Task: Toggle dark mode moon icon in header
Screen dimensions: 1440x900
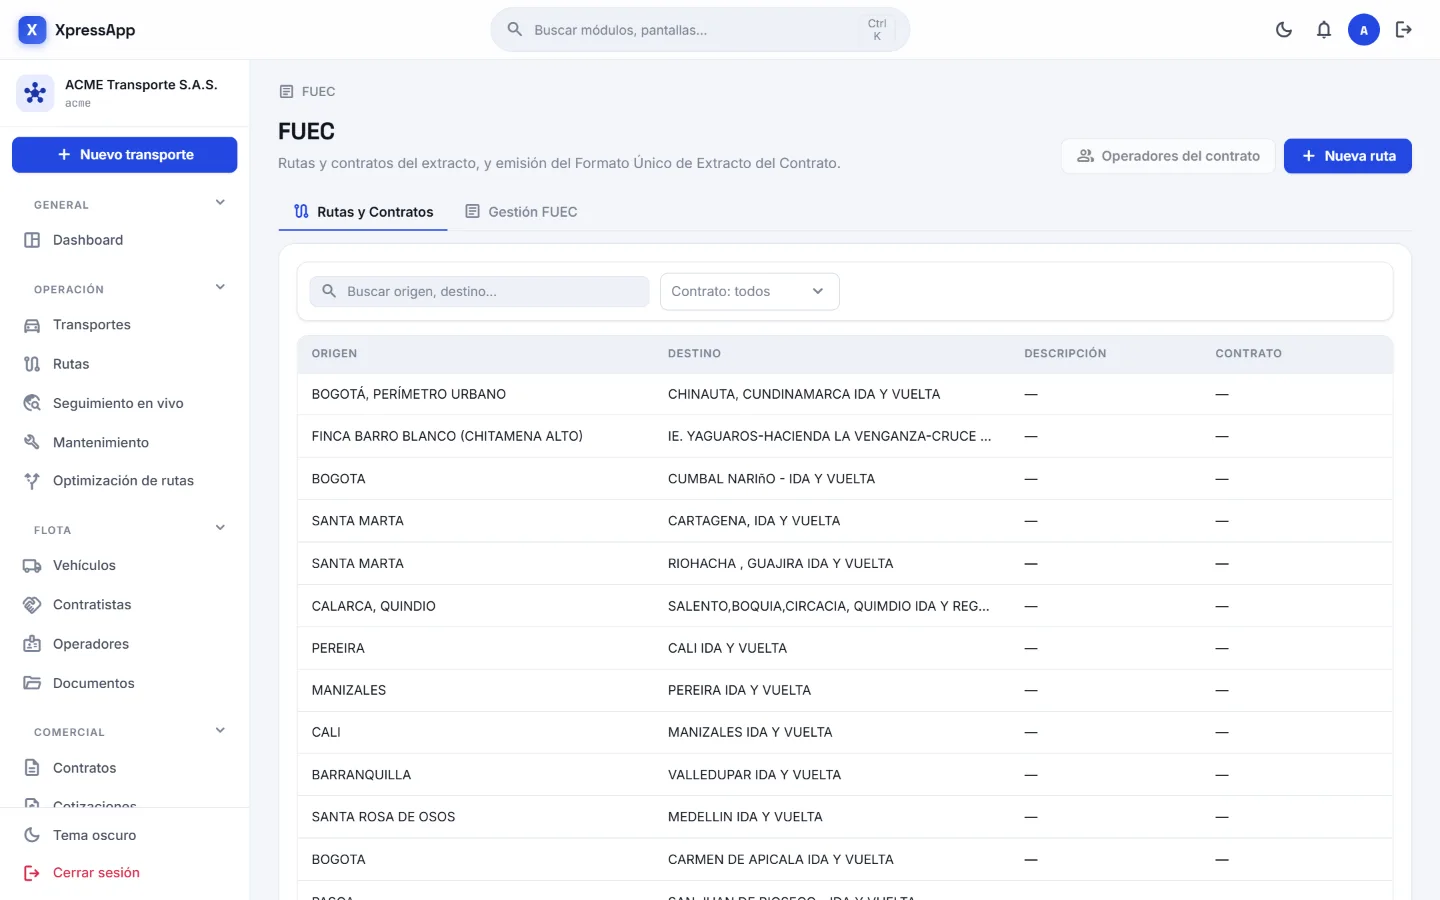Action: [x=1284, y=30]
